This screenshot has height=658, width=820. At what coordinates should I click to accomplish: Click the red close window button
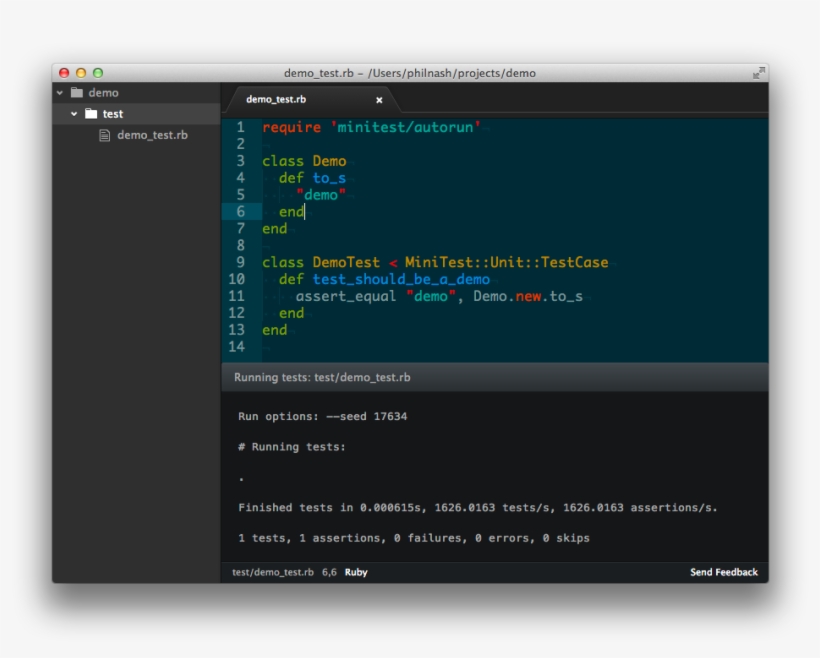pyautogui.click(x=64, y=73)
